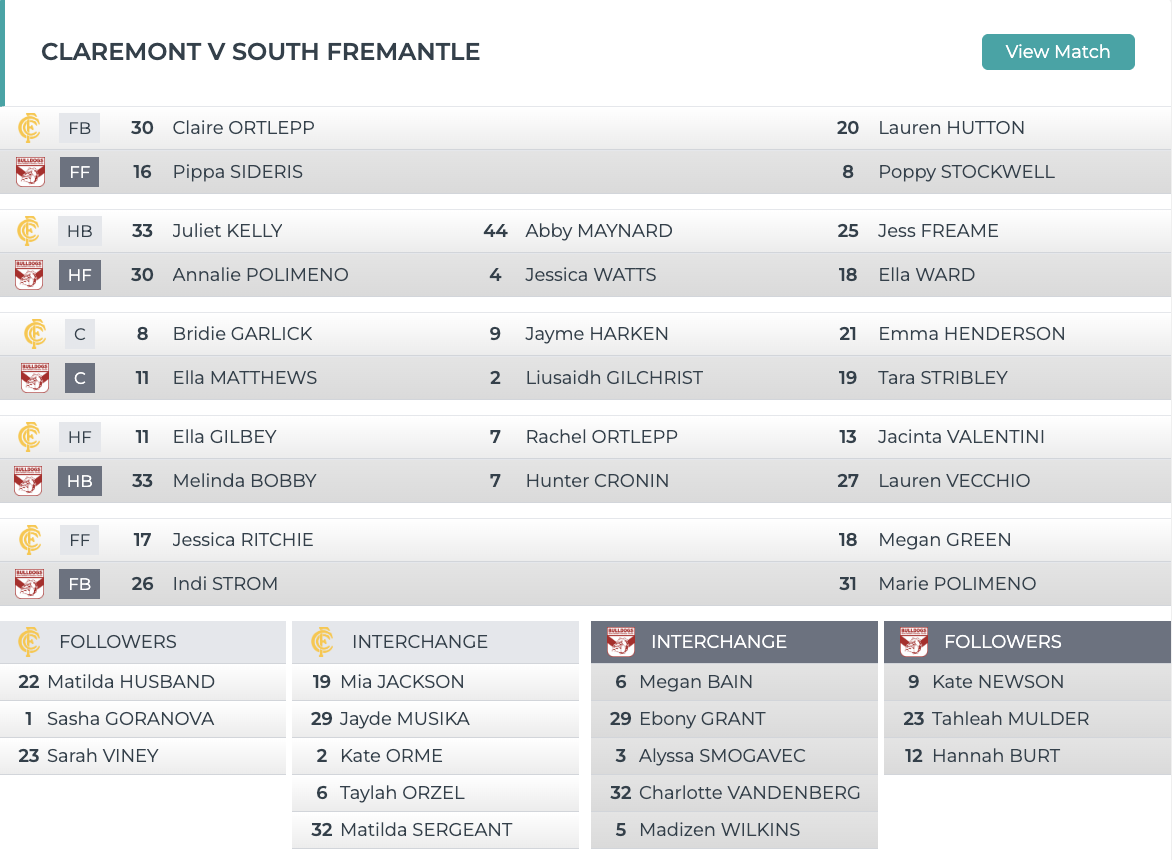Click the View Match button
Viewport: 1172px width, 860px height.
[x=1058, y=52]
